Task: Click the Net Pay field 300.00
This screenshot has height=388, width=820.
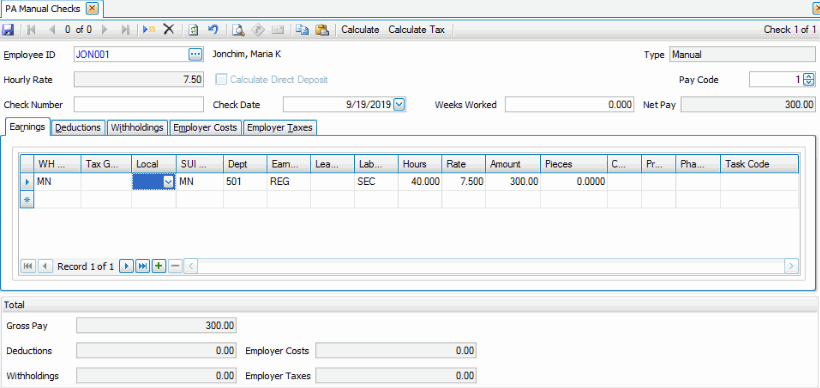Action: click(x=748, y=105)
